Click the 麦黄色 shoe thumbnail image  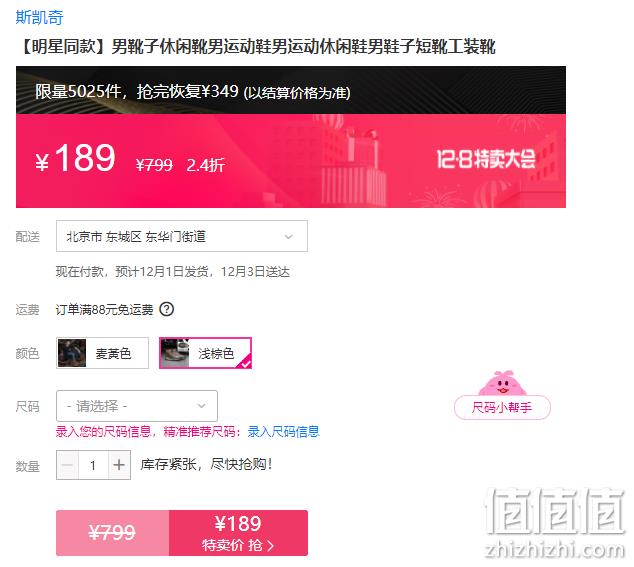pos(72,353)
